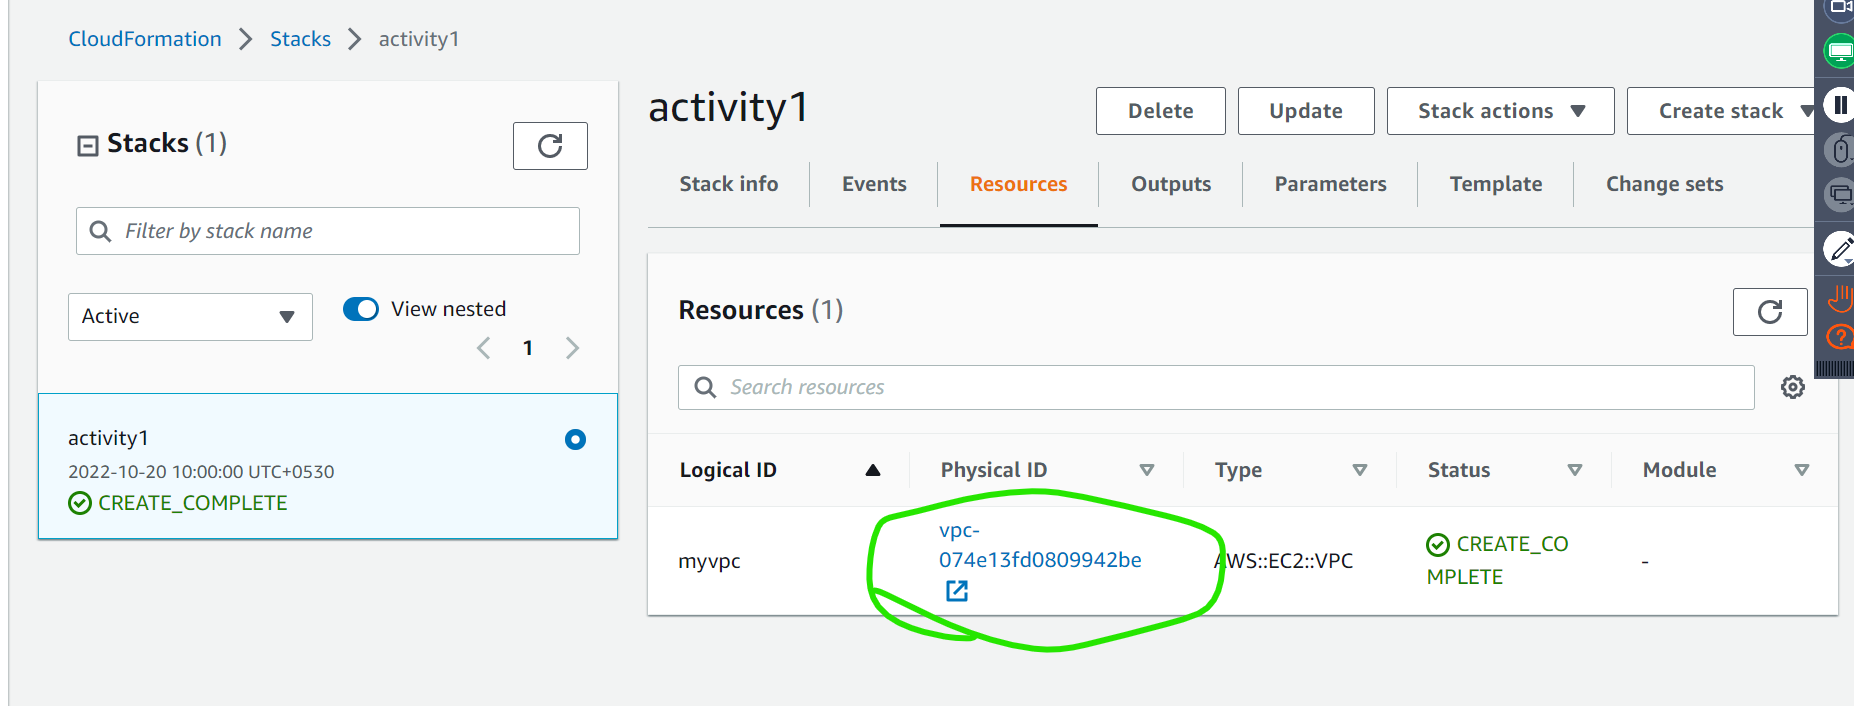Go to the Stacks breadcrumb link
The height and width of the screenshot is (706, 1854).
[x=300, y=39]
